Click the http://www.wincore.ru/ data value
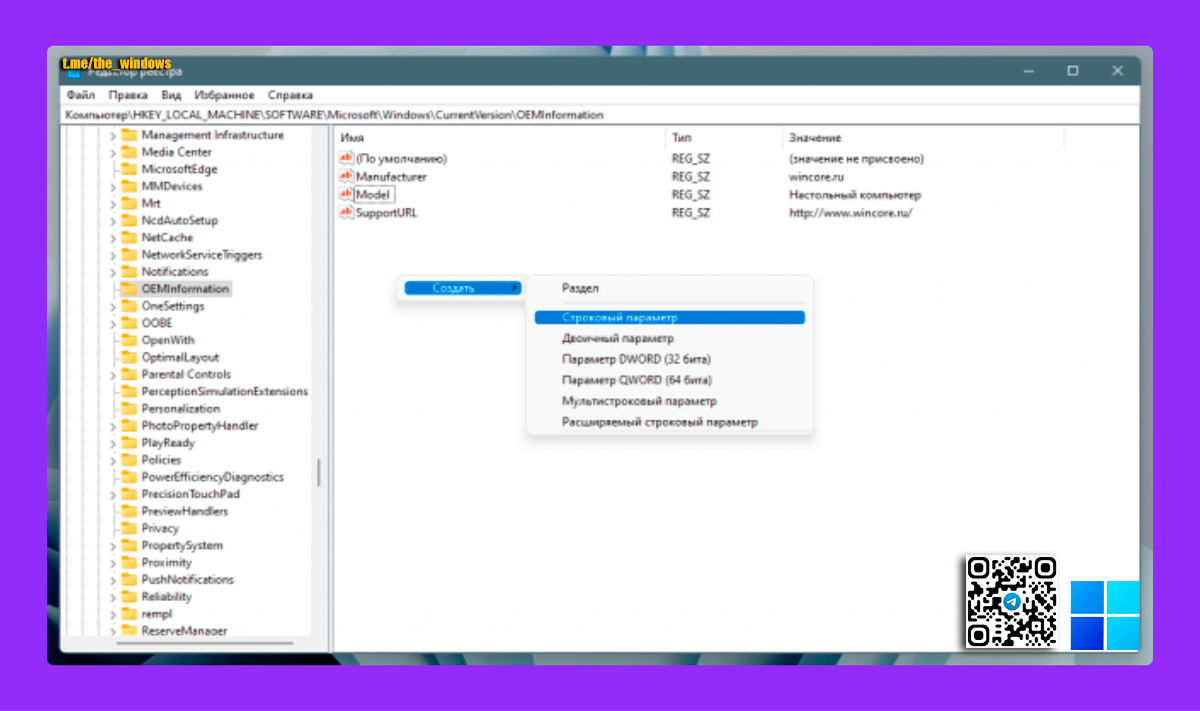The image size is (1200, 711). tap(850, 213)
